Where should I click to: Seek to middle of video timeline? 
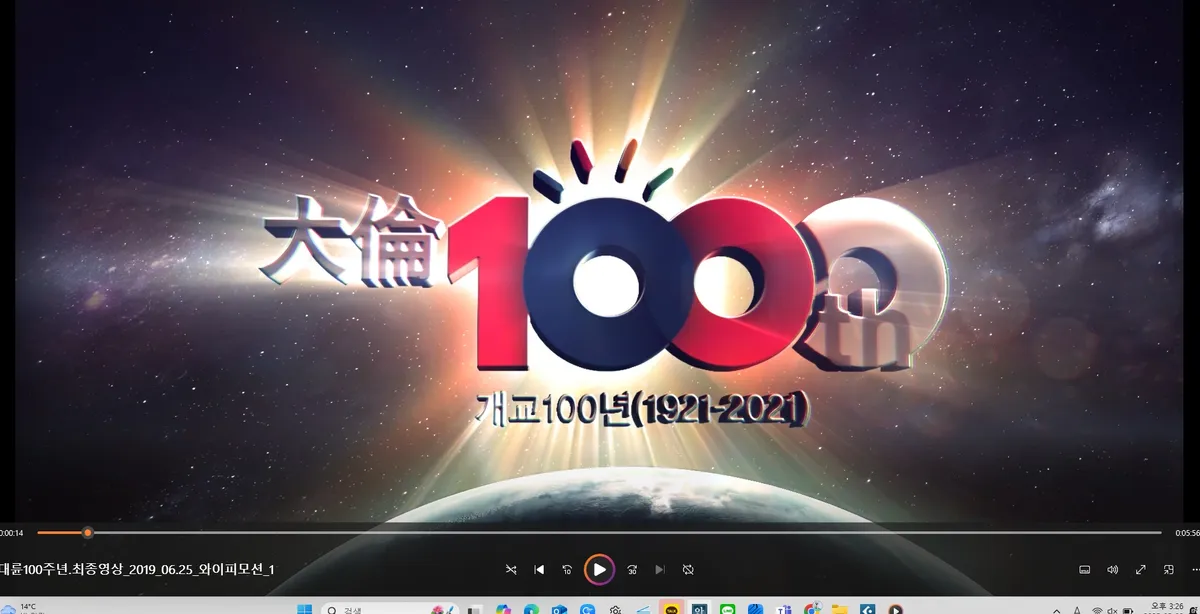coord(599,532)
